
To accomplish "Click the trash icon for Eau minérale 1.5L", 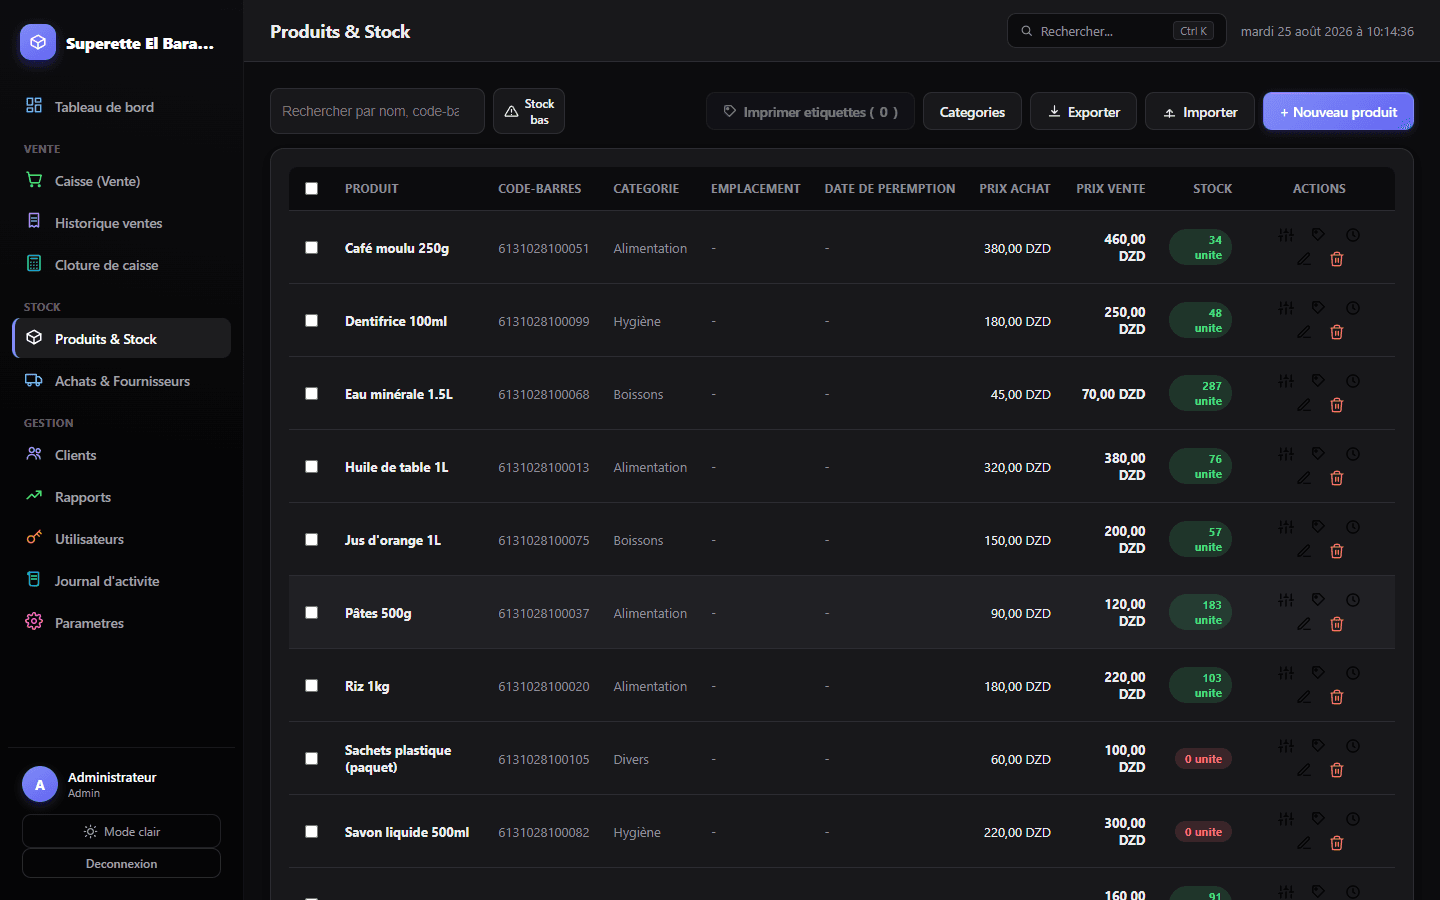I will (1336, 405).
